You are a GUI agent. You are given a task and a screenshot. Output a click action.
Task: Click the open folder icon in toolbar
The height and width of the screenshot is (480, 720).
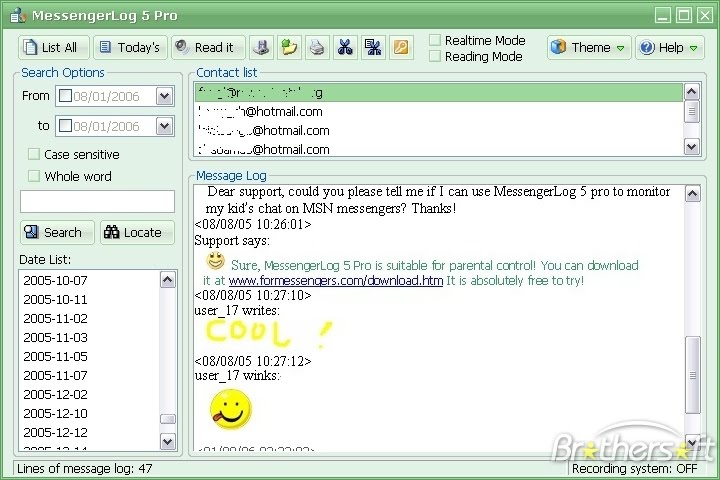point(289,47)
